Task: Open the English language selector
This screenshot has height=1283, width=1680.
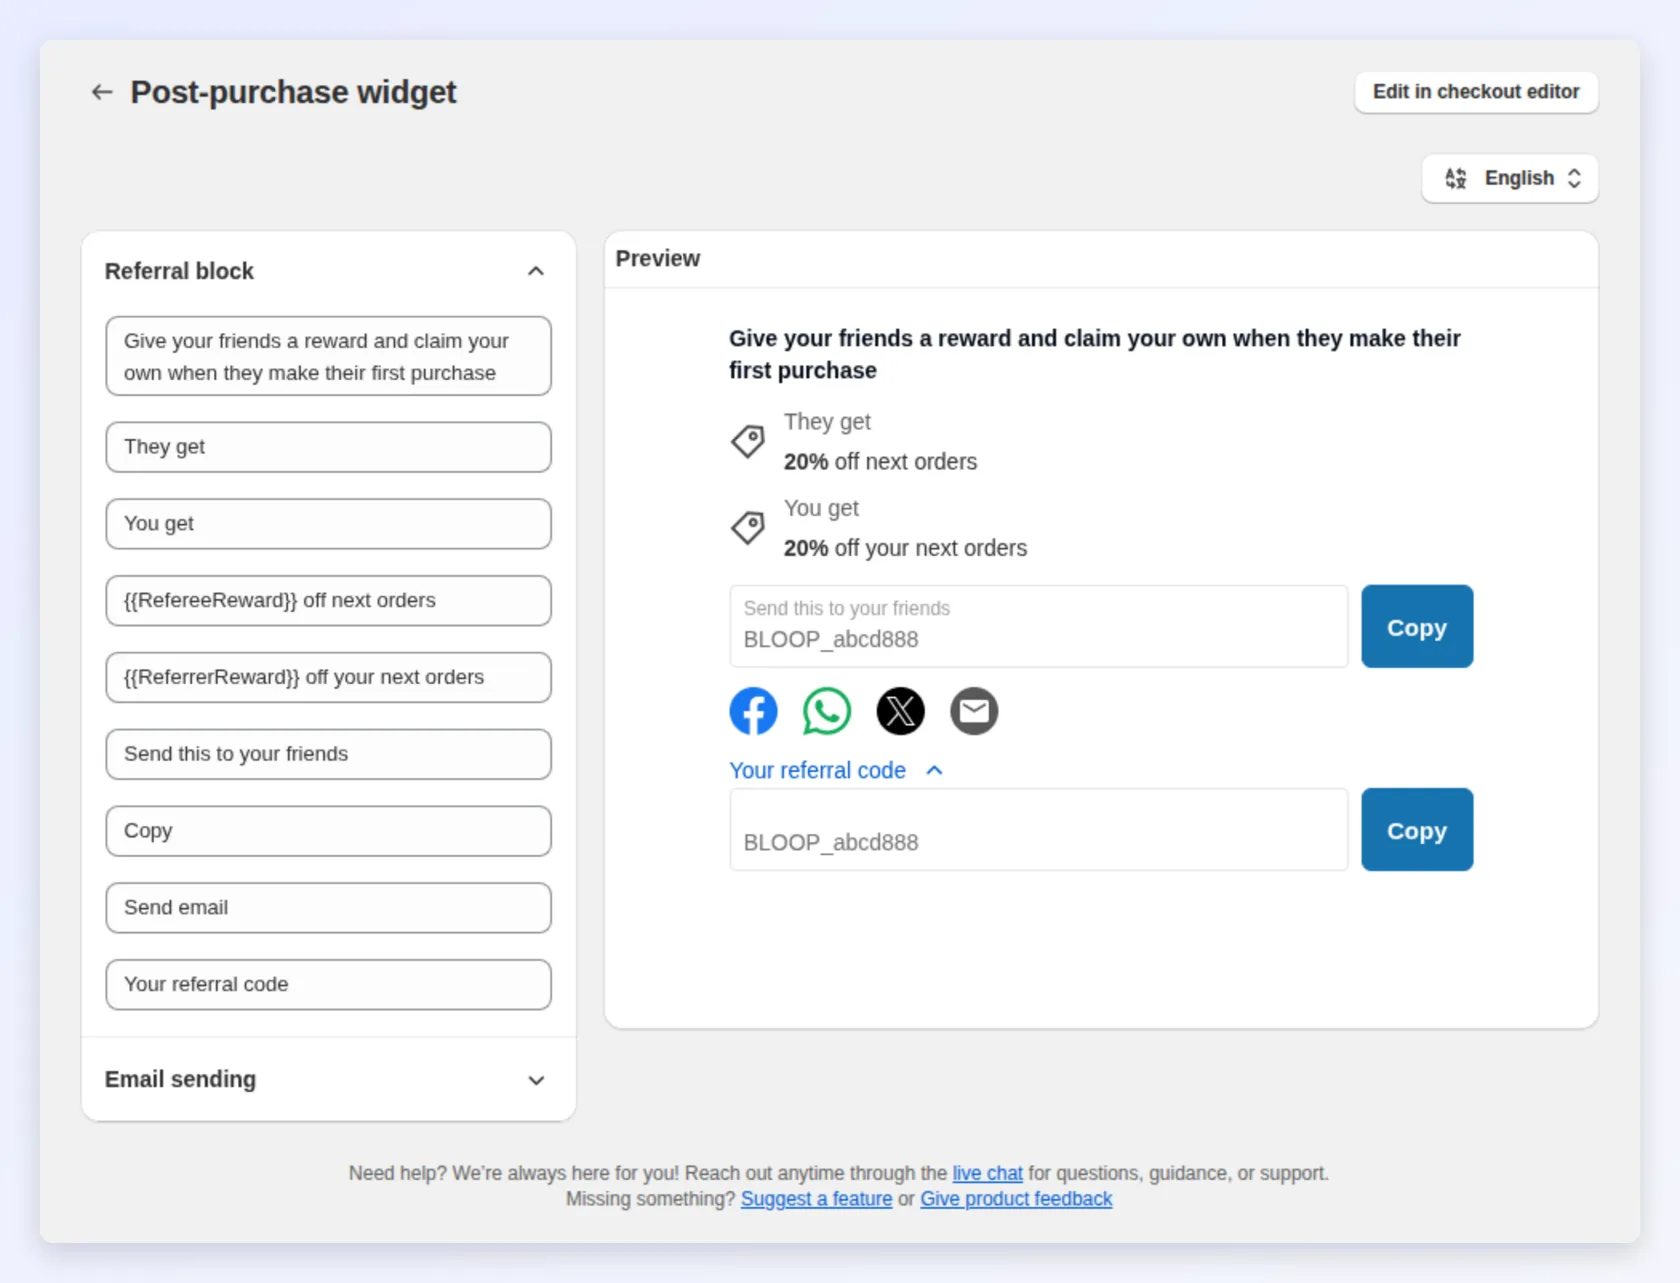Action: 1510,178
